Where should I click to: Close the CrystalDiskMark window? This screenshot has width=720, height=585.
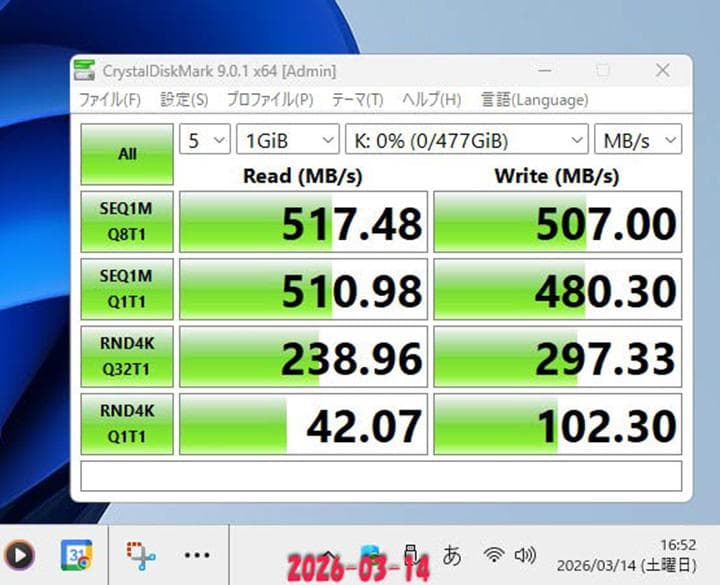click(663, 70)
